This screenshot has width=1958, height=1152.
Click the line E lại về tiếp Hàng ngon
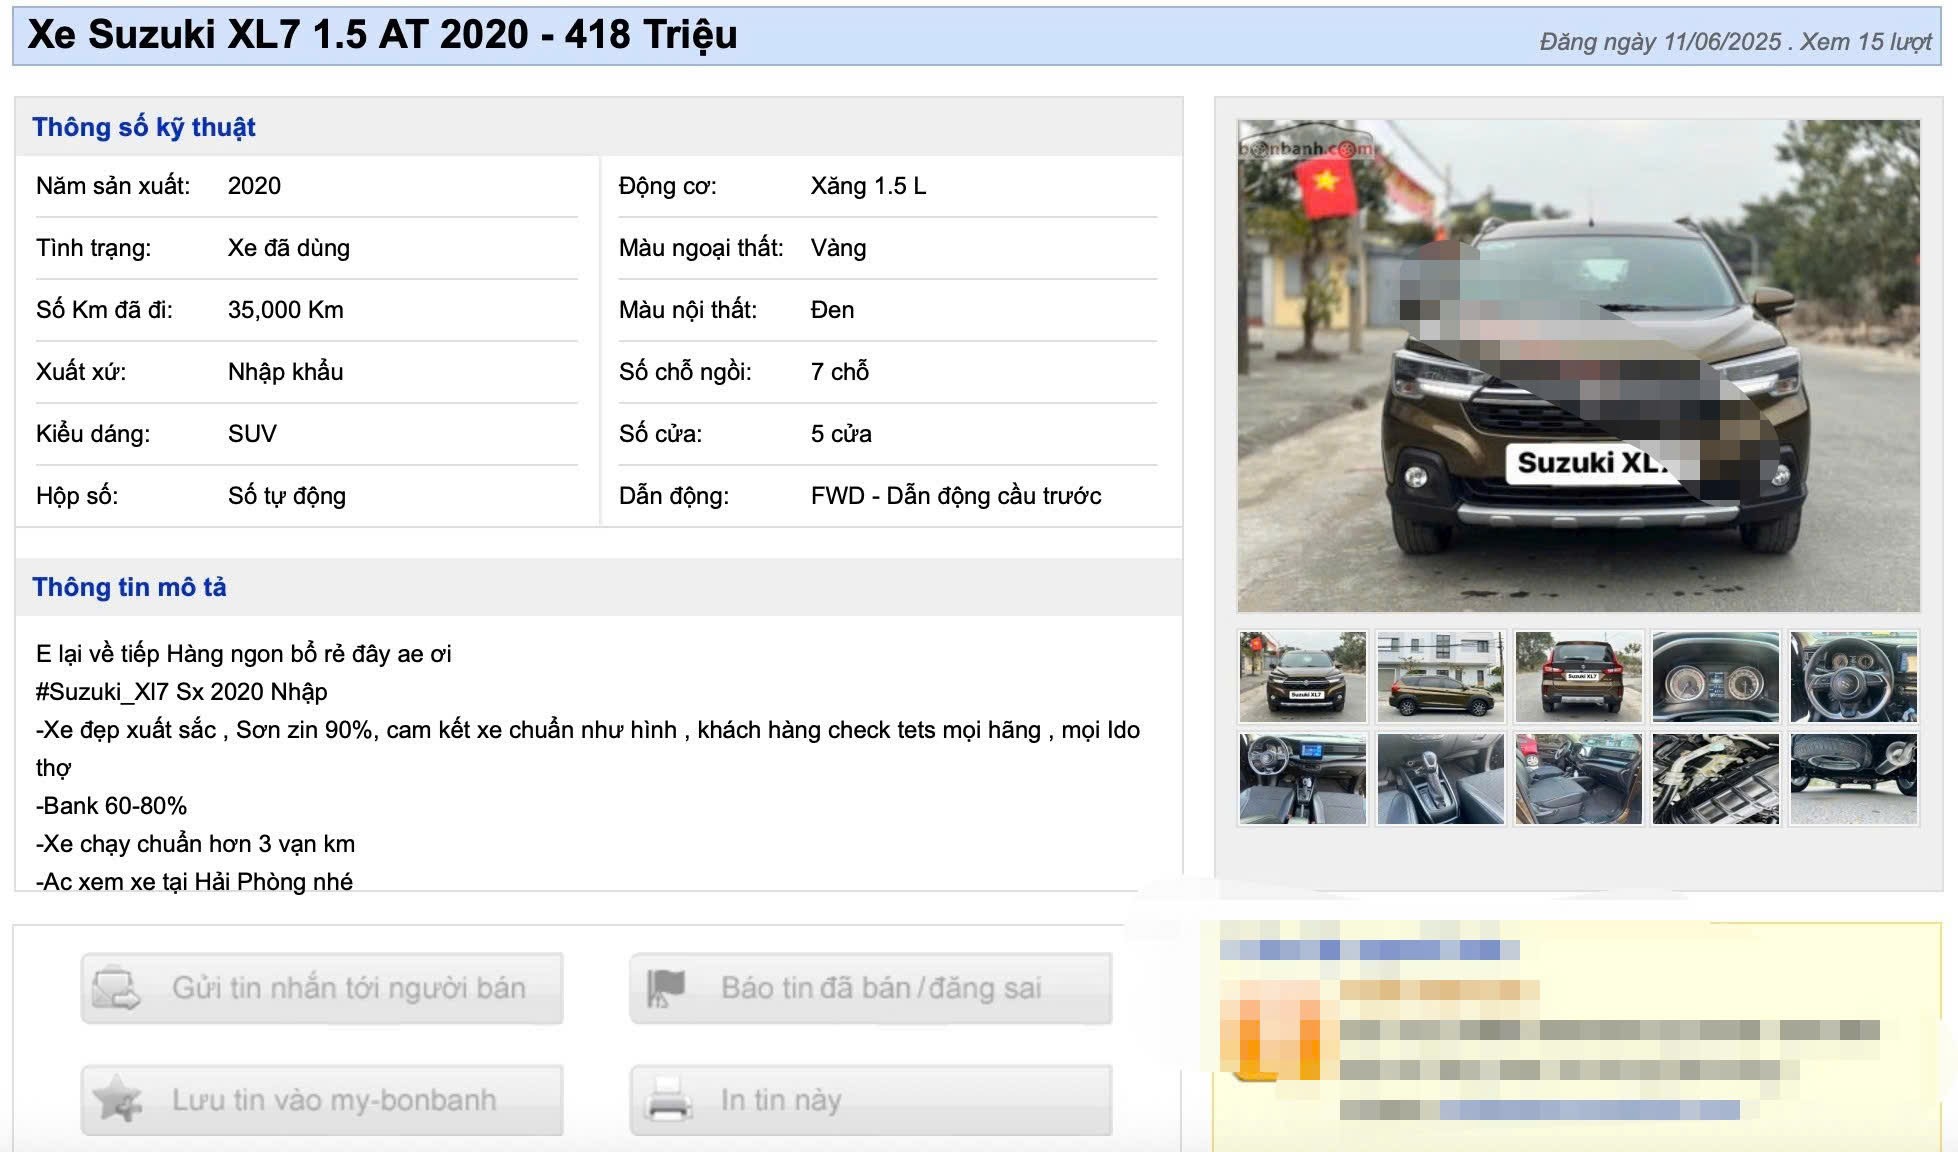click(244, 654)
